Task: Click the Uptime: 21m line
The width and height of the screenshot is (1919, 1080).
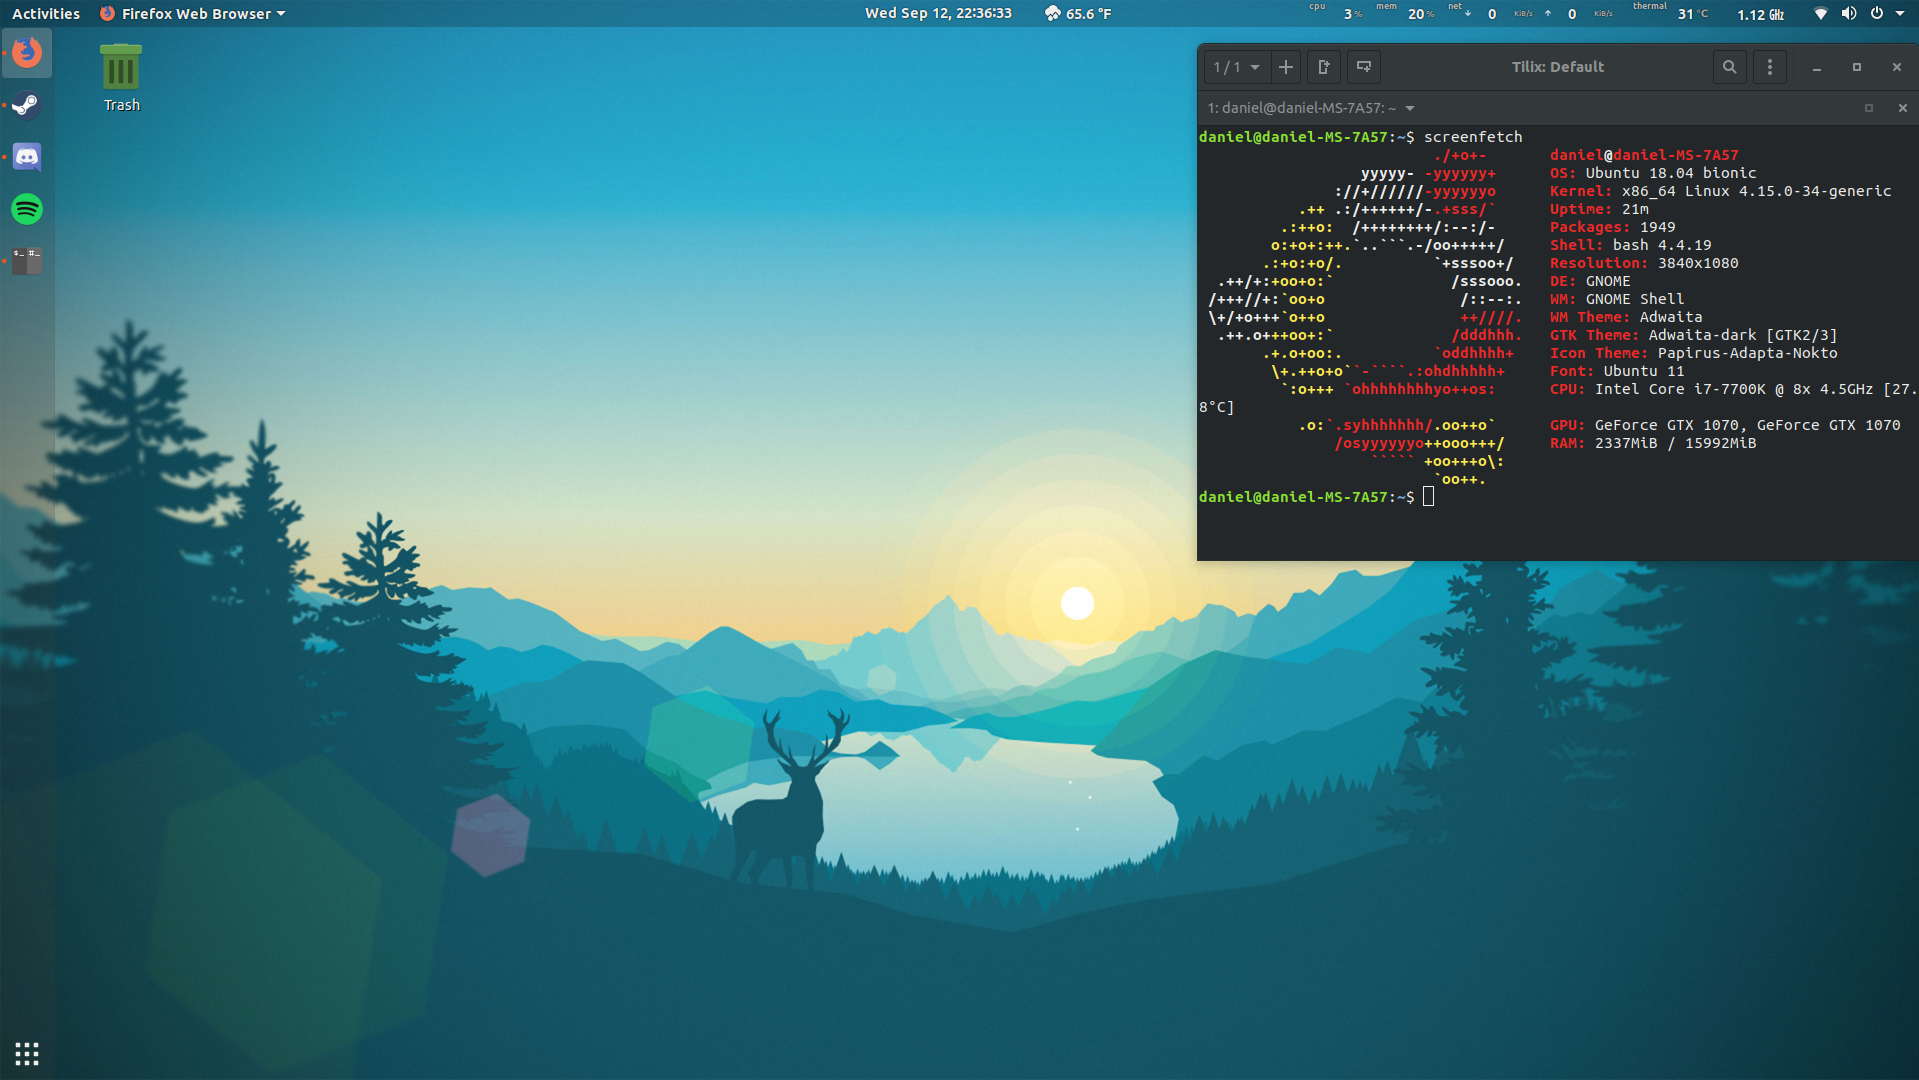Action: click(x=1599, y=209)
